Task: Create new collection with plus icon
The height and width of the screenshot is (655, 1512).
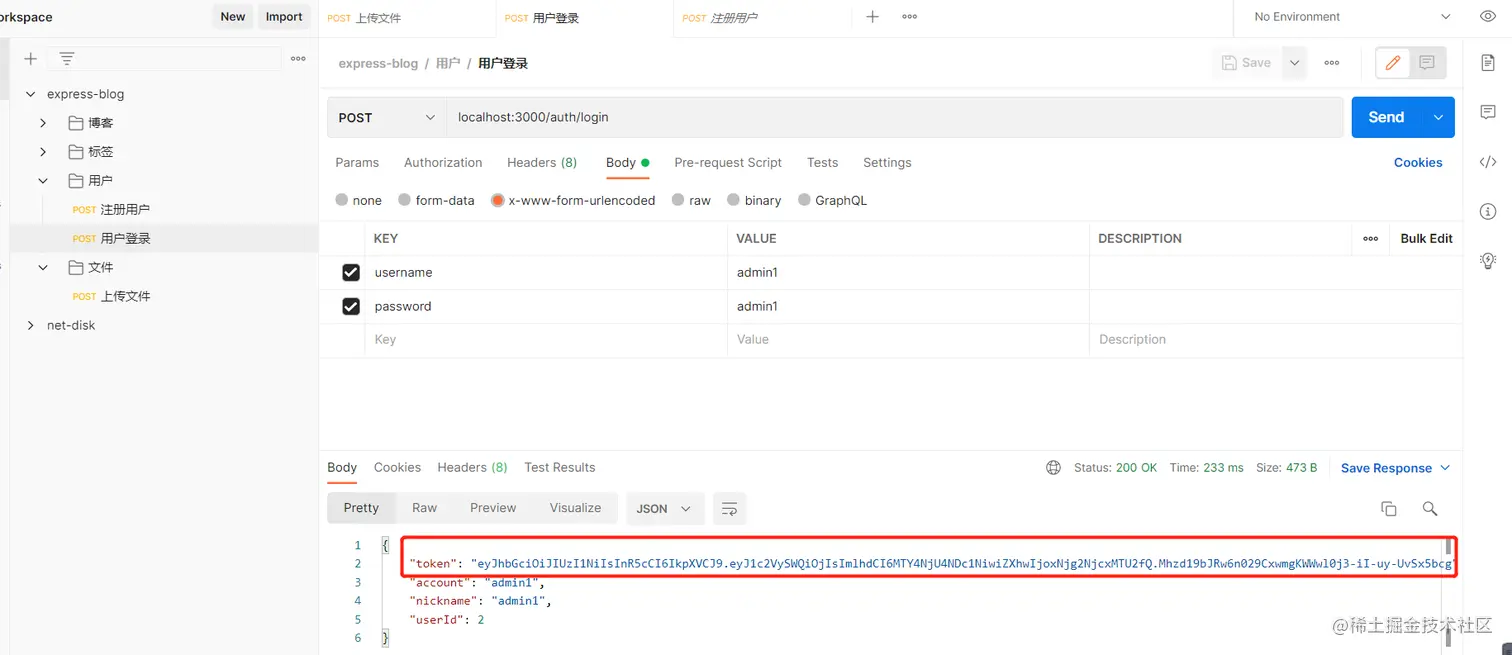Action: [30, 59]
